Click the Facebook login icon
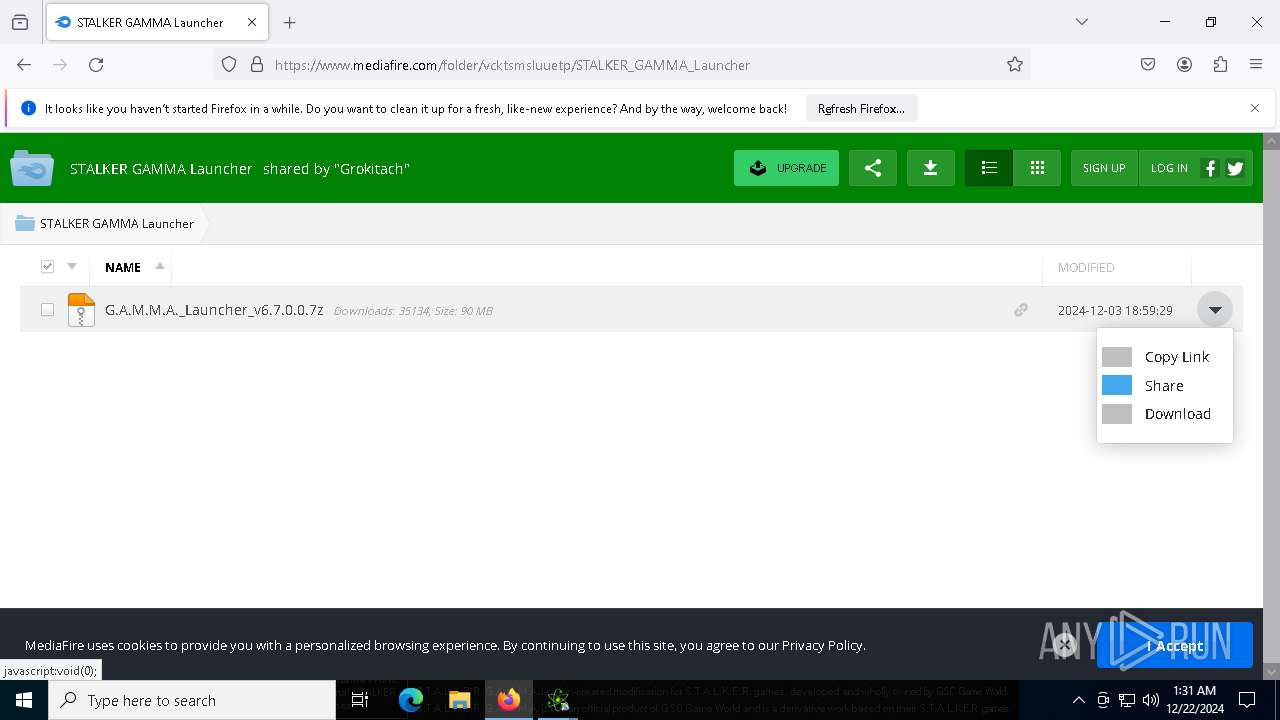The image size is (1280, 720). tap(1210, 168)
